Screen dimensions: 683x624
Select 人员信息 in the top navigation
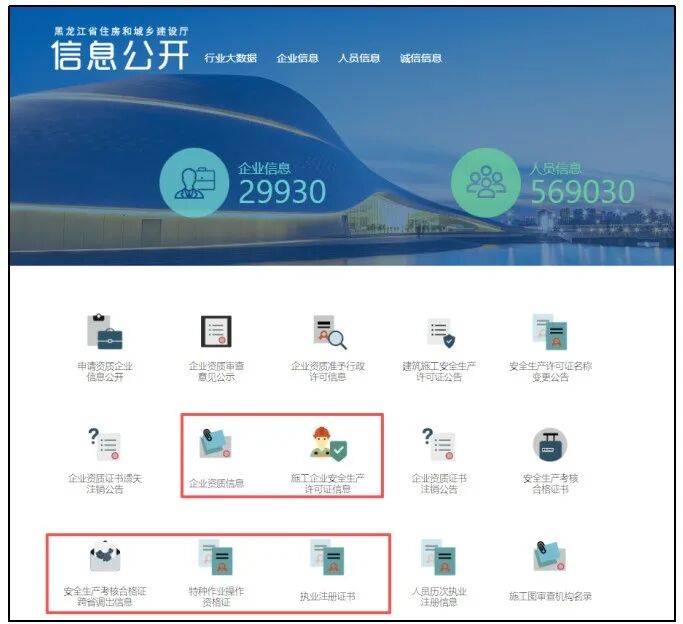coord(359,58)
